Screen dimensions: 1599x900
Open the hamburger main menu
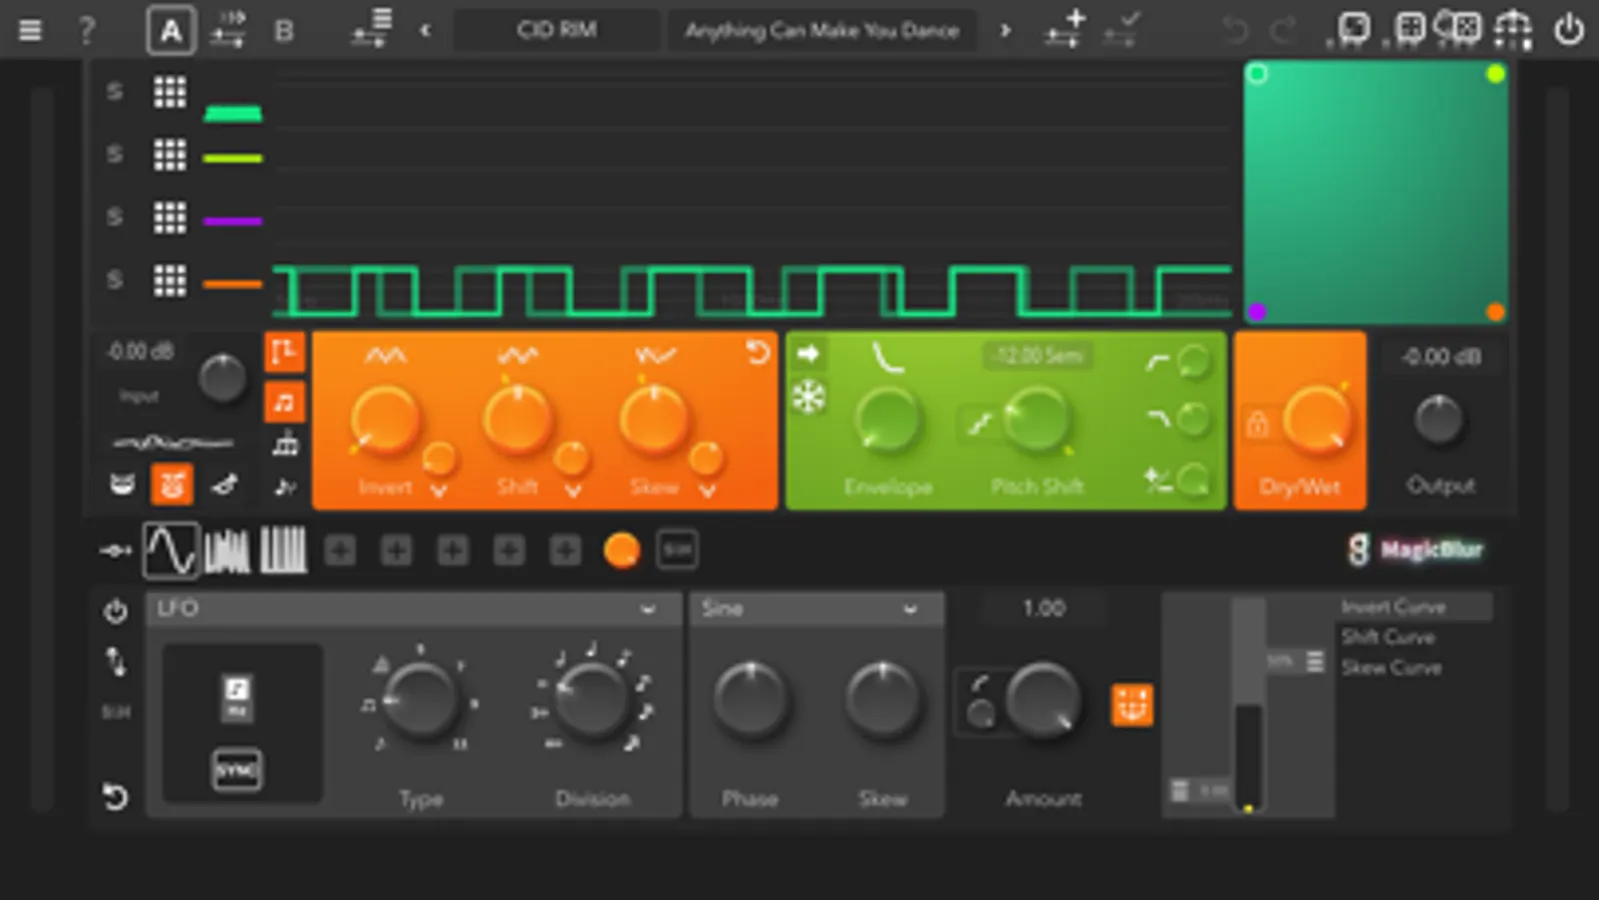point(30,30)
